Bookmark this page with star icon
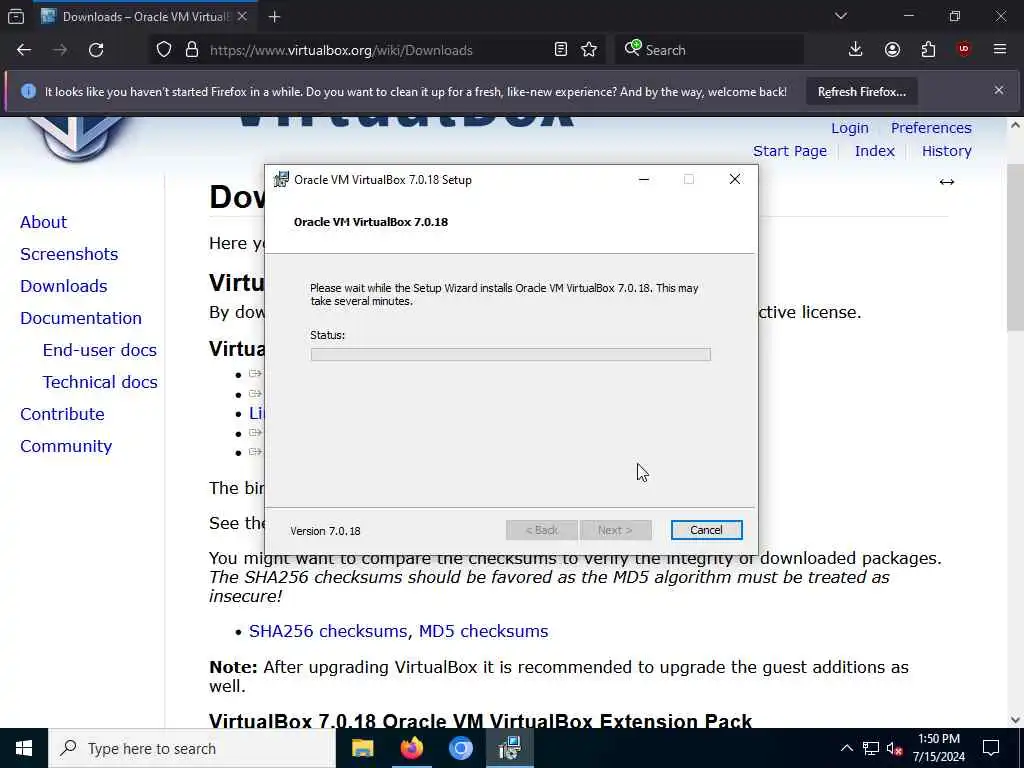This screenshot has width=1024, height=768. click(x=589, y=50)
